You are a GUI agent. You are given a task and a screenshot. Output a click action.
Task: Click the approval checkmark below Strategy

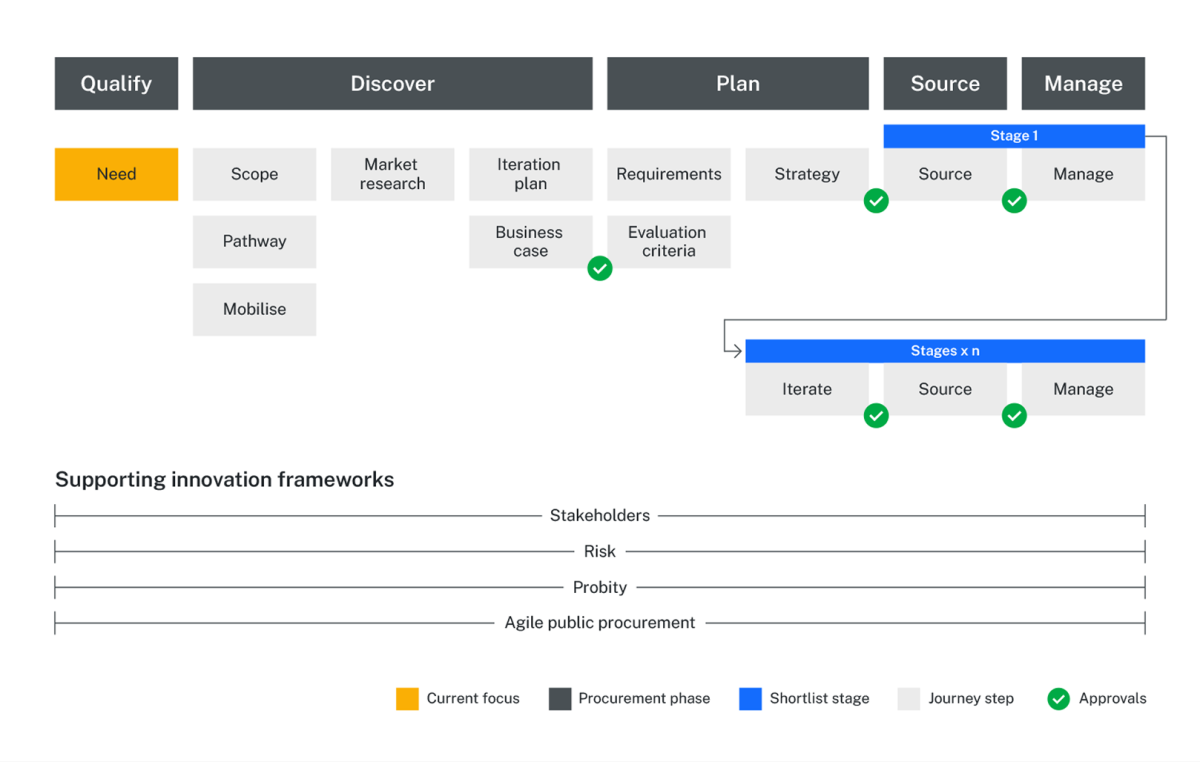coord(876,201)
